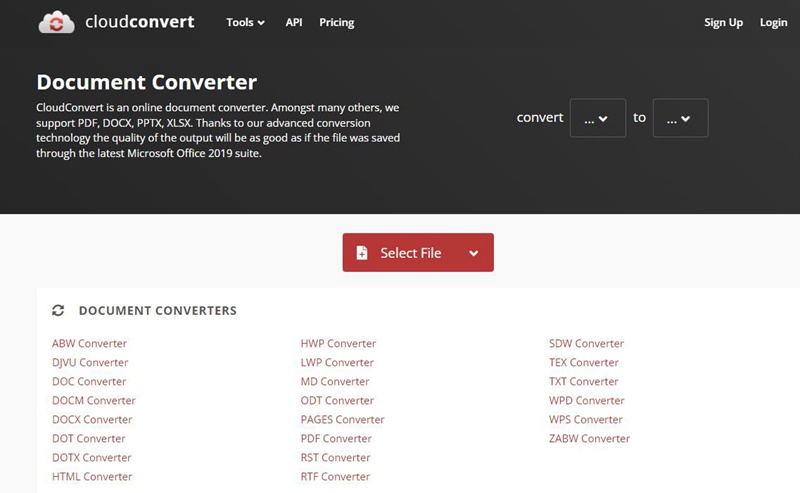Click the Sign Up link
Image resolution: width=800 pixels, height=493 pixels.
pos(723,22)
